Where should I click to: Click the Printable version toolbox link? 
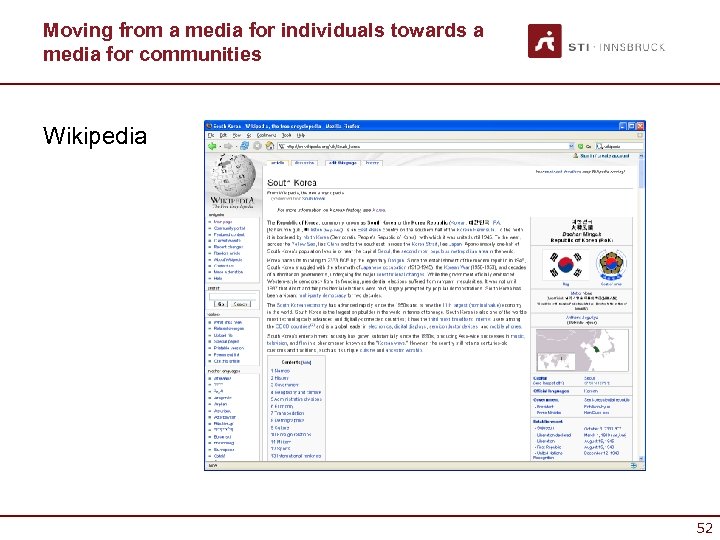pyautogui.click(x=229, y=348)
